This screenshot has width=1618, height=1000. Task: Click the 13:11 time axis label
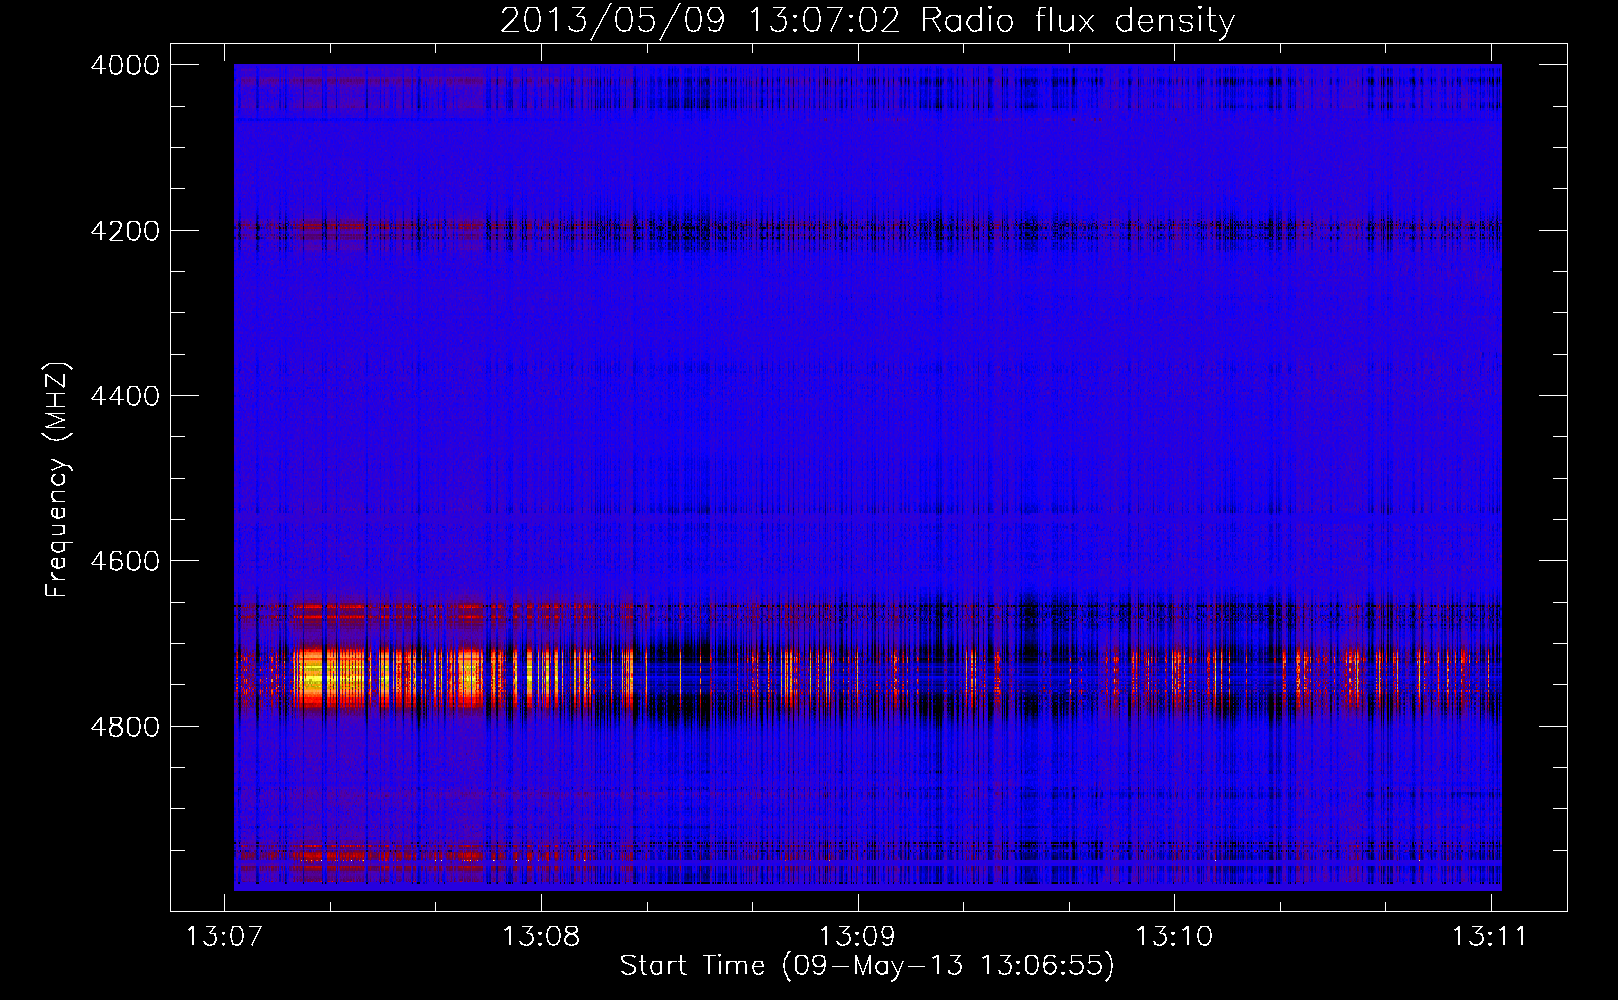click(x=1490, y=936)
